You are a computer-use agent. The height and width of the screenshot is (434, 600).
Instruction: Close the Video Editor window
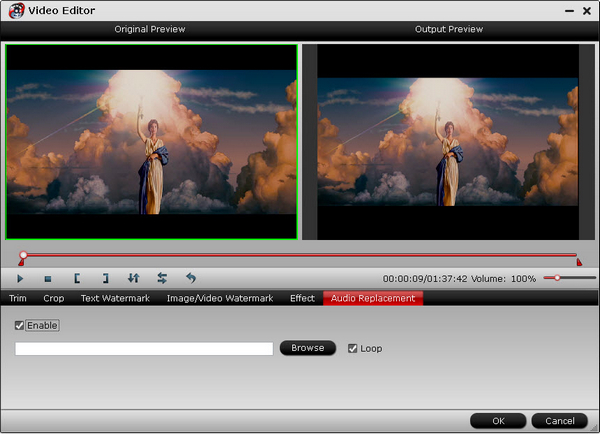coord(587,11)
